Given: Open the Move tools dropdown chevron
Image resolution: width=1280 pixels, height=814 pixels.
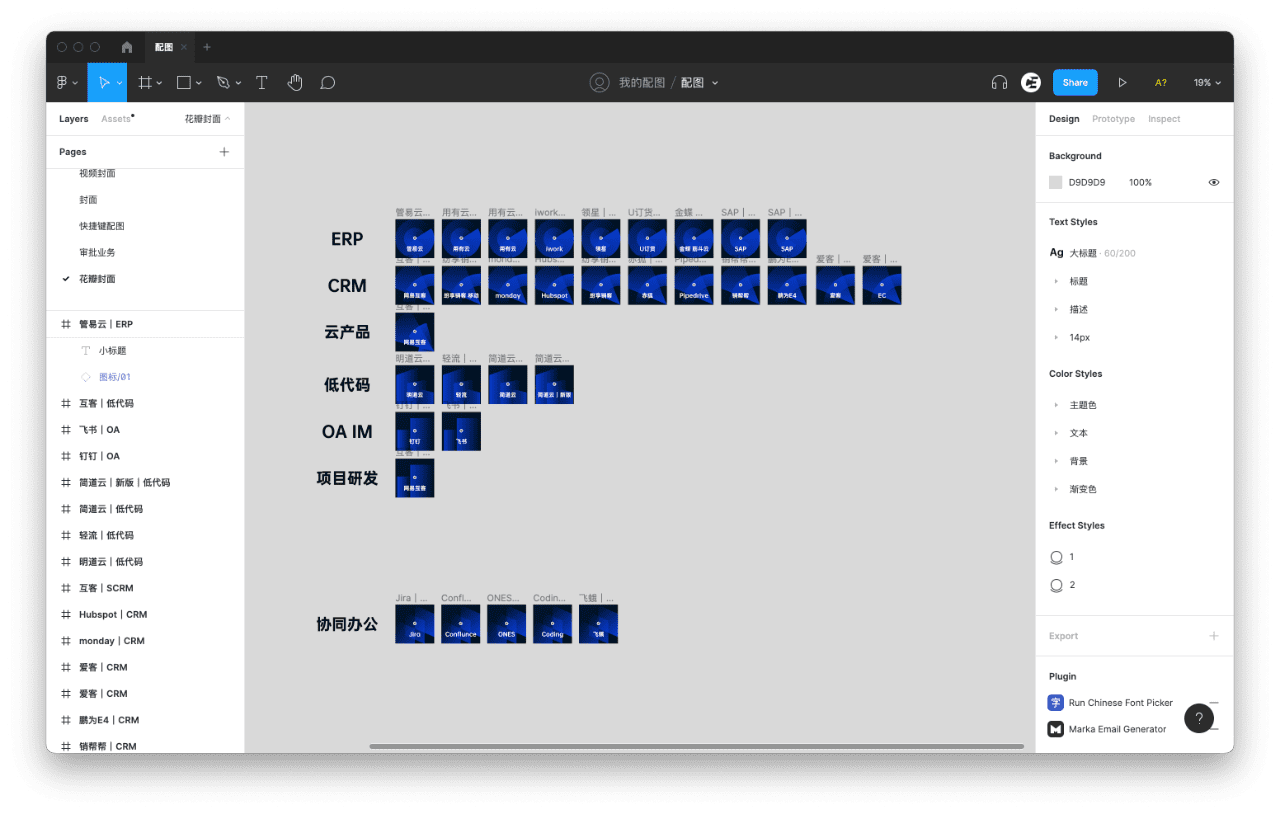Looking at the screenshot, I should 120,83.
